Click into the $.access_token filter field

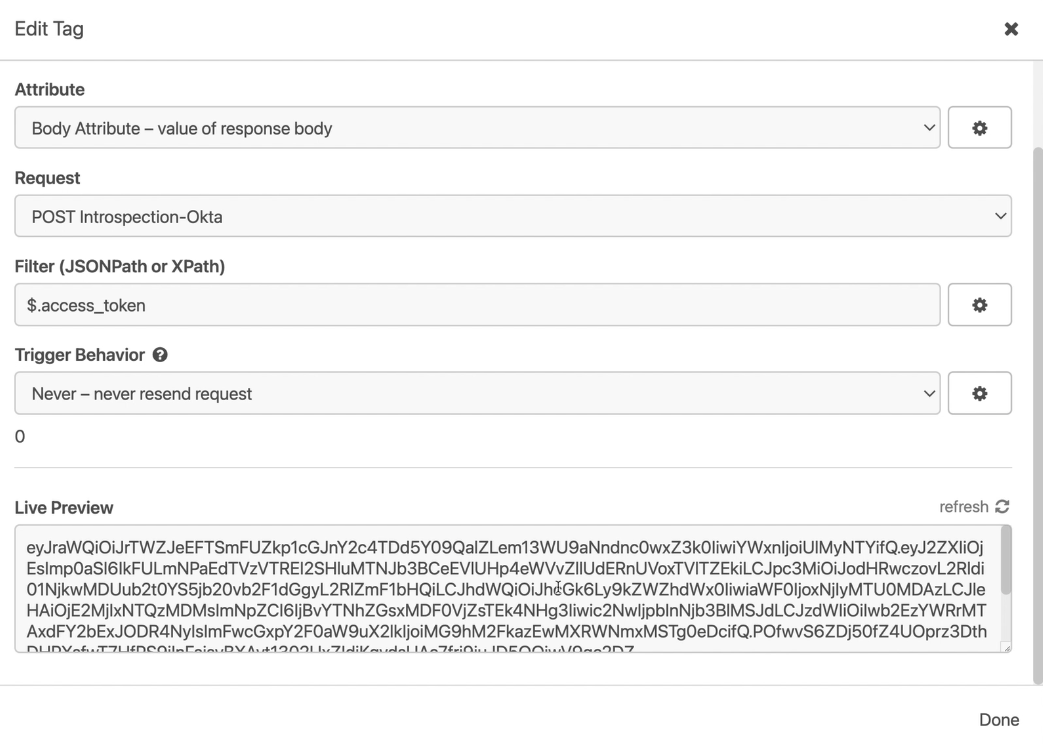pyautogui.click(x=477, y=305)
